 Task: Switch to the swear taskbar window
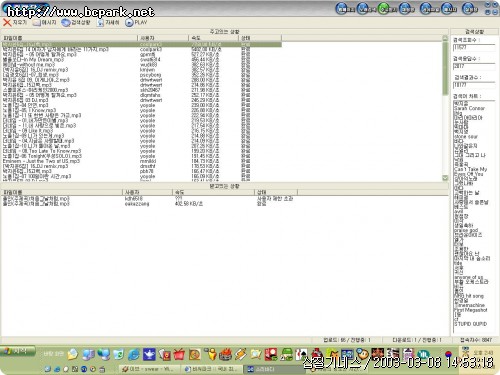pyautogui.click(x=148, y=369)
